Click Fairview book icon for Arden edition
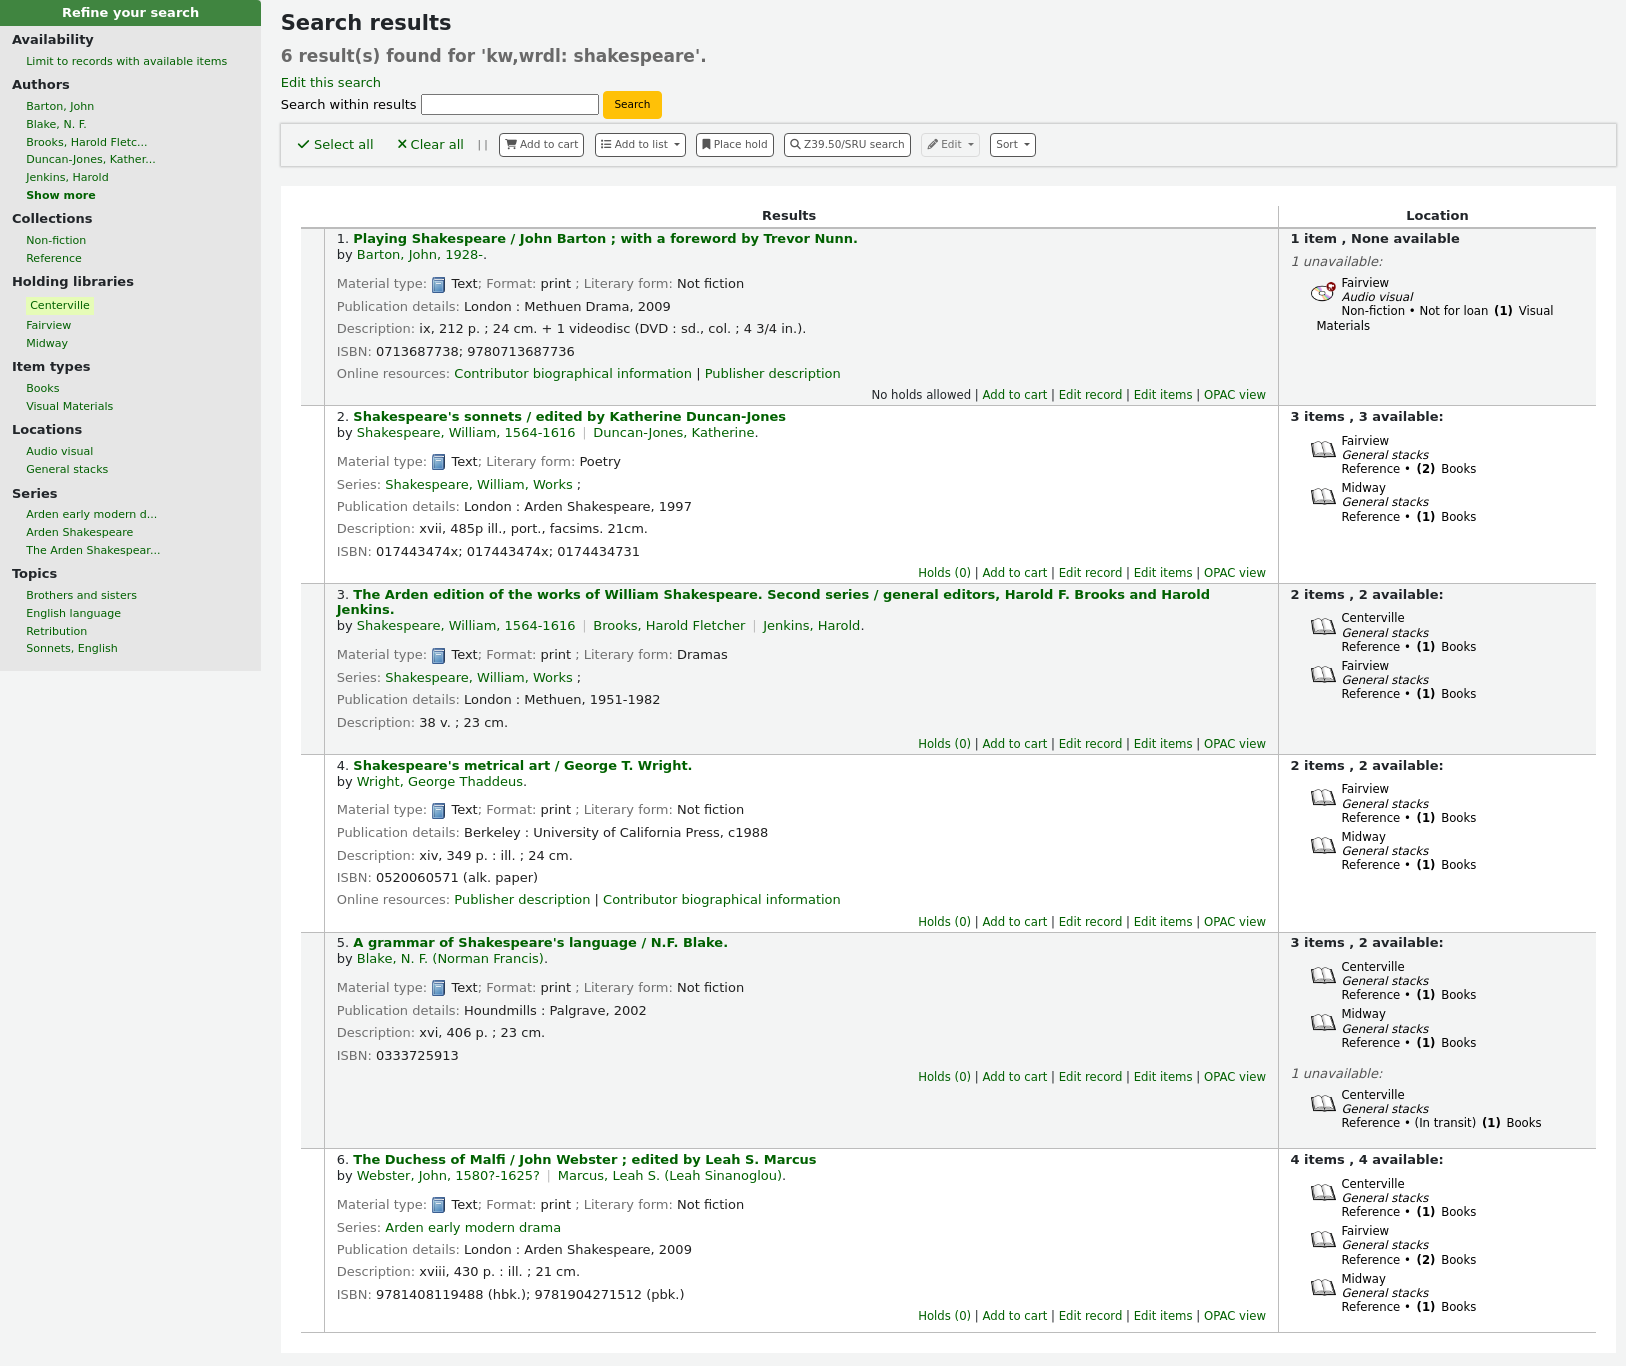The height and width of the screenshot is (1366, 1626). point(1323,675)
